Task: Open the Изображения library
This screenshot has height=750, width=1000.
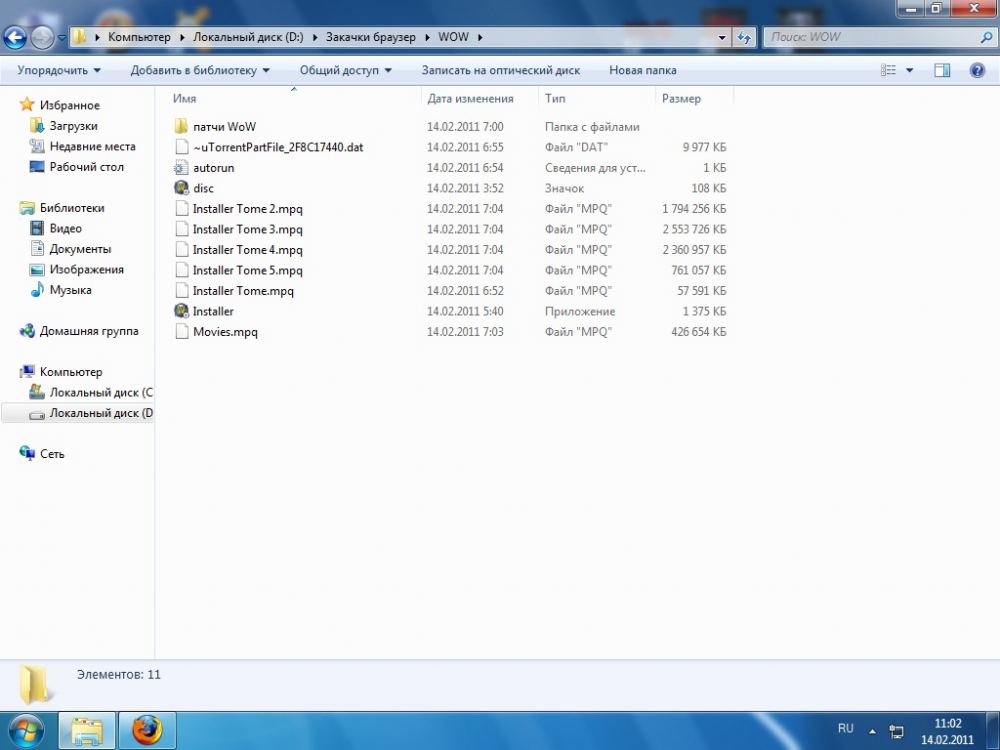Action: [x=87, y=269]
